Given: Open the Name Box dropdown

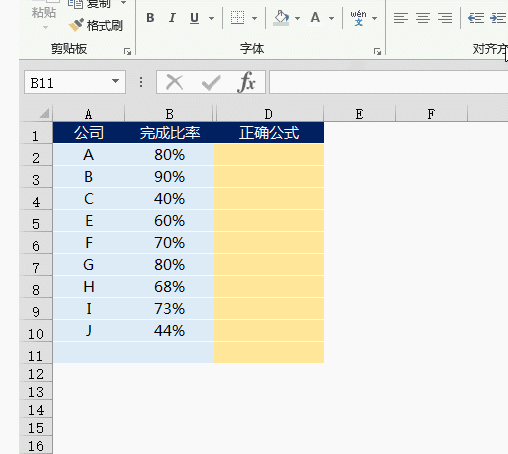Looking at the screenshot, I should [115, 81].
